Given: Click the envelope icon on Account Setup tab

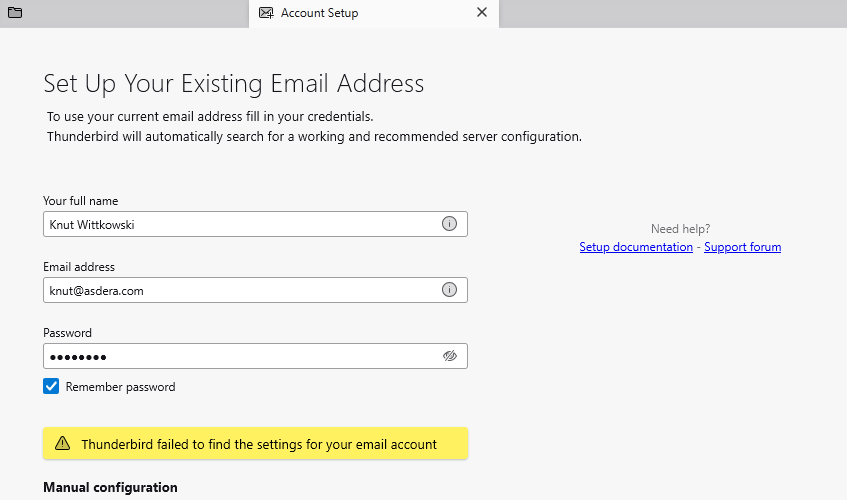Looking at the screenshot, I should click(266, 13).
